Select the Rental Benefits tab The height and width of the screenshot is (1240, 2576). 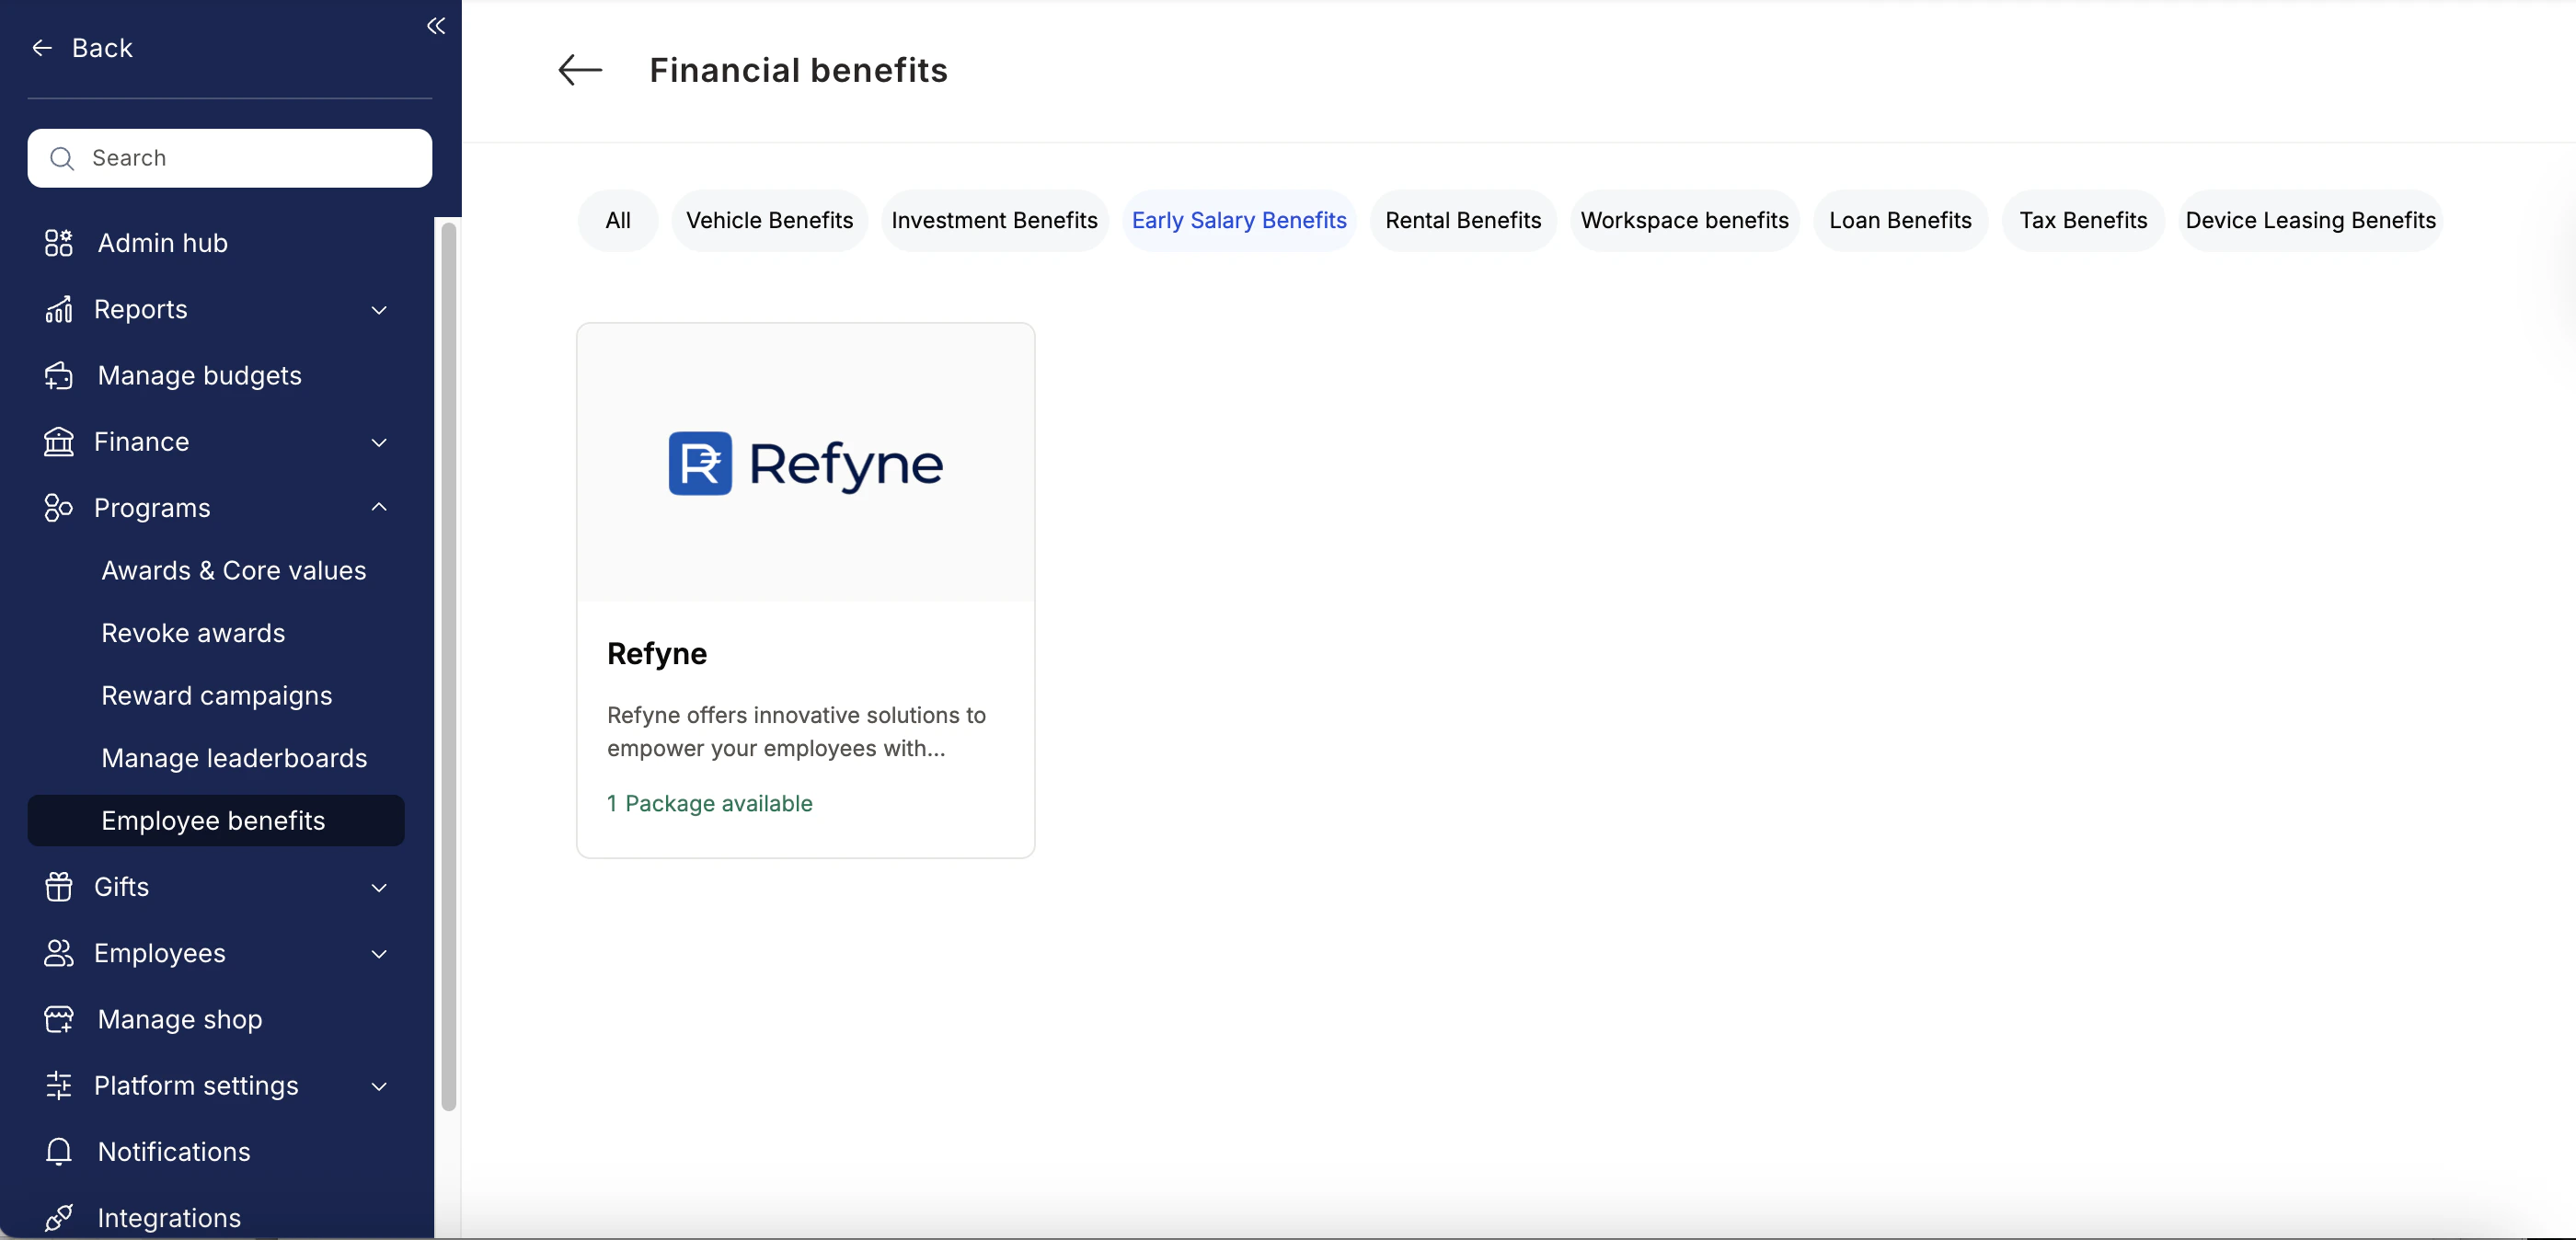point(1463,220)
